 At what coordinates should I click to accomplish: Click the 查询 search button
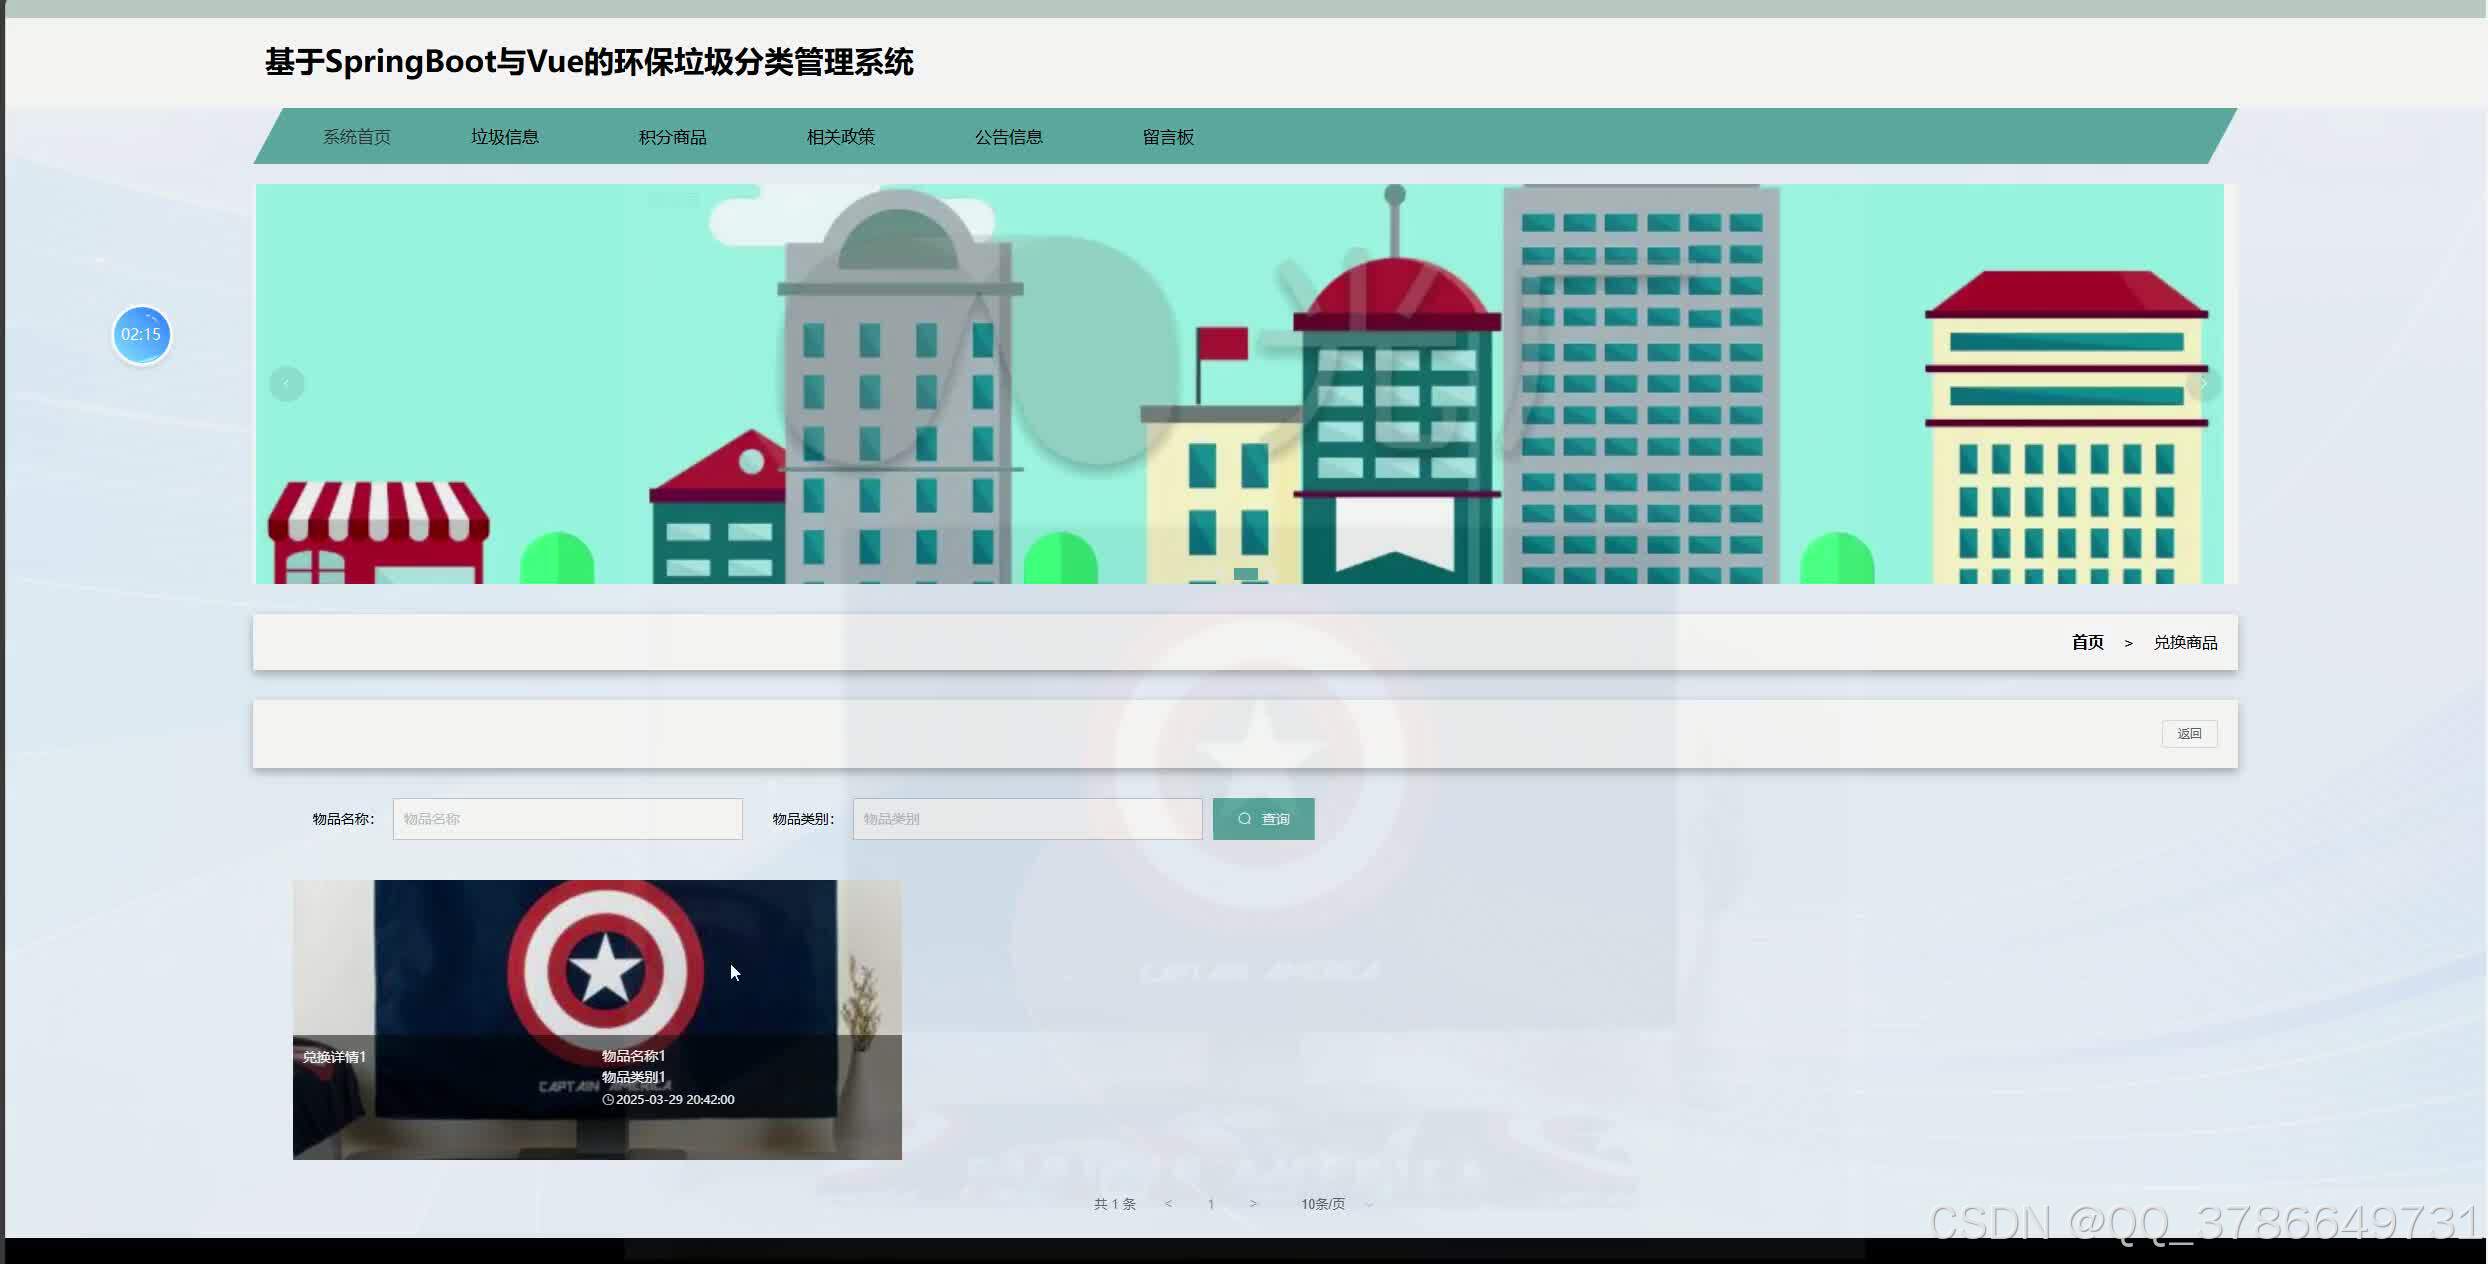(x=1262, y=818)
